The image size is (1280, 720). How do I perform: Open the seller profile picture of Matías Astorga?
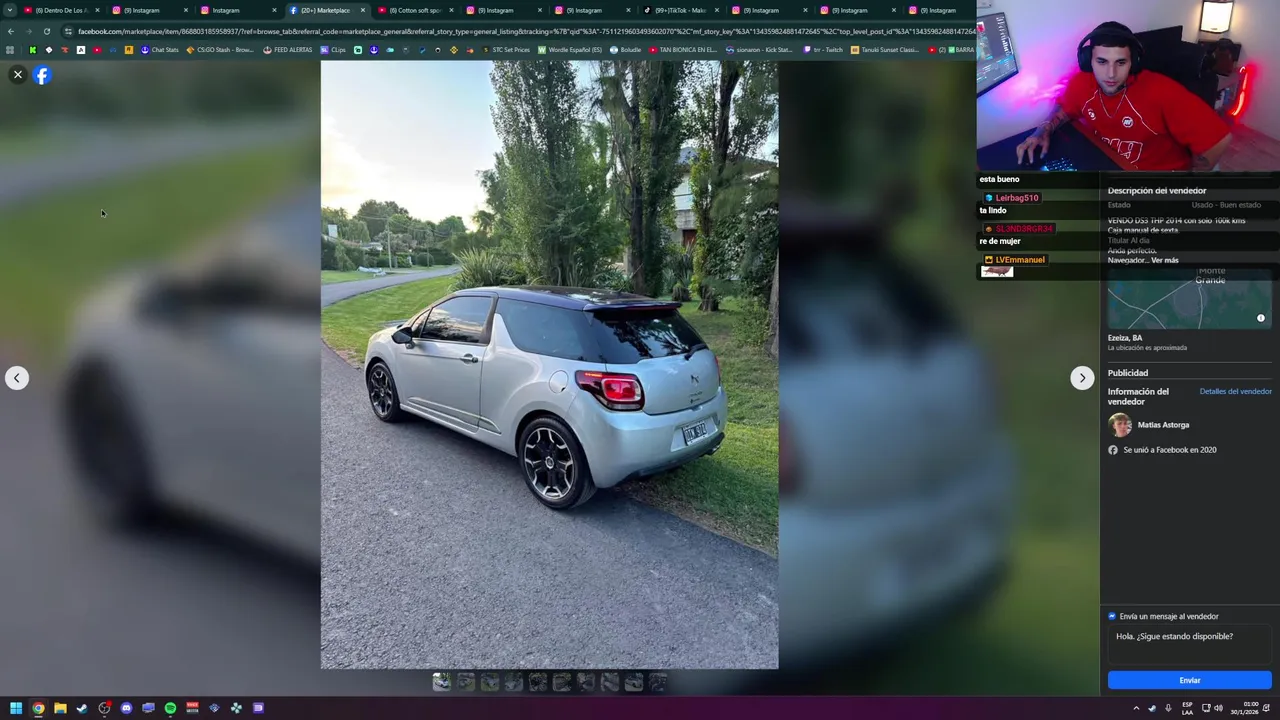tap(1120, 425)
